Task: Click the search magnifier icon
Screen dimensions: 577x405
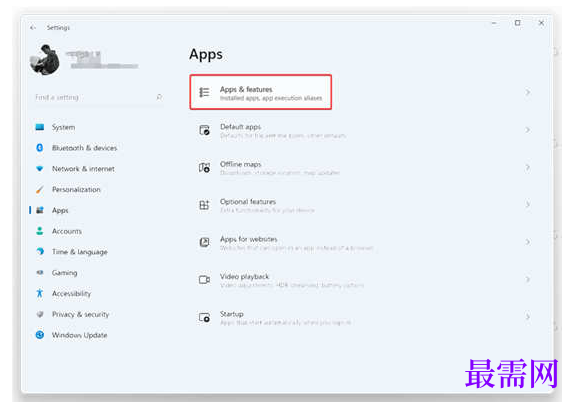Action: (159, 97)
